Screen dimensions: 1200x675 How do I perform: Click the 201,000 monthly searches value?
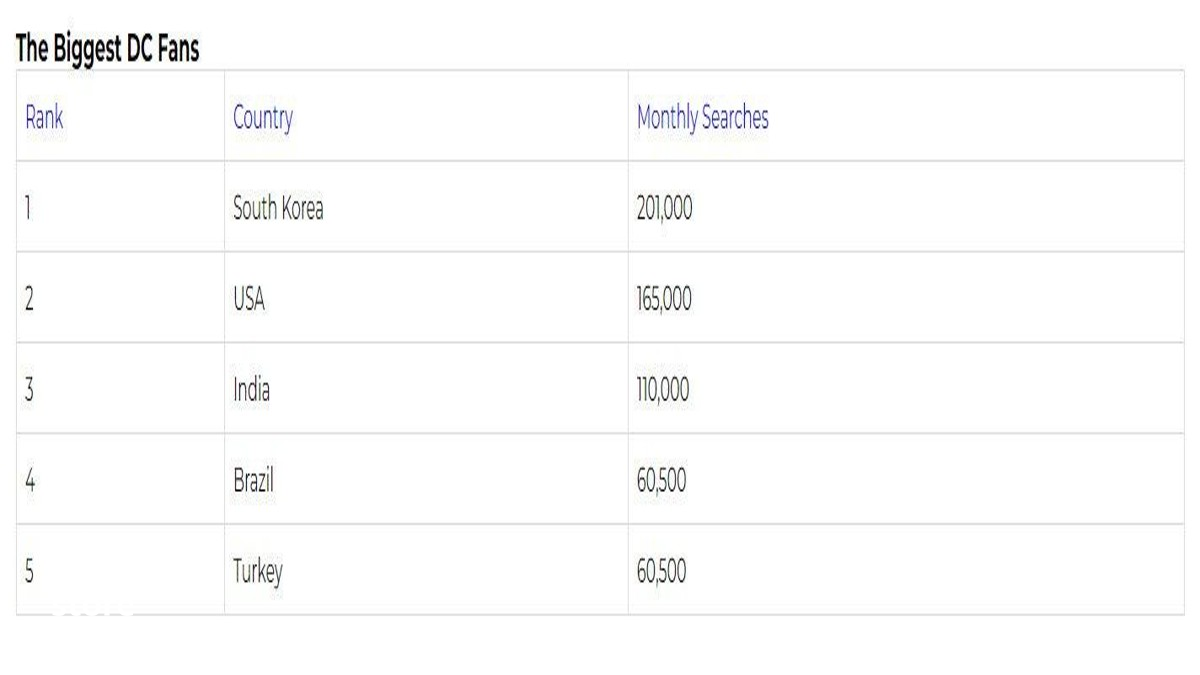pyautogui.click(x=664, y=209)
